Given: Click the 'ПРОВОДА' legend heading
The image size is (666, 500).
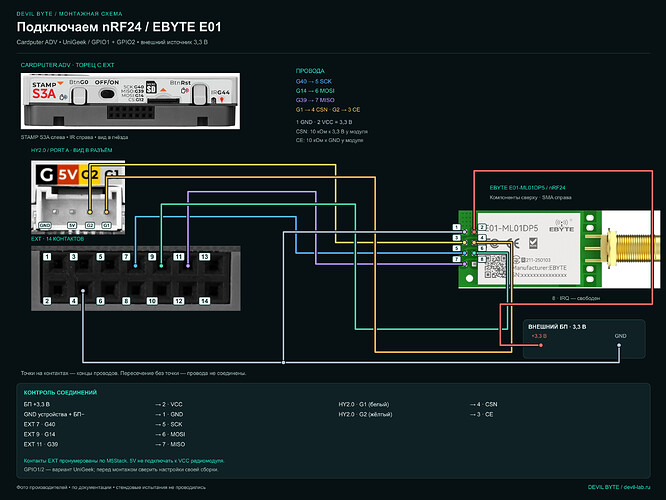Looking at the screenshot, I should [x=310, y=71].
